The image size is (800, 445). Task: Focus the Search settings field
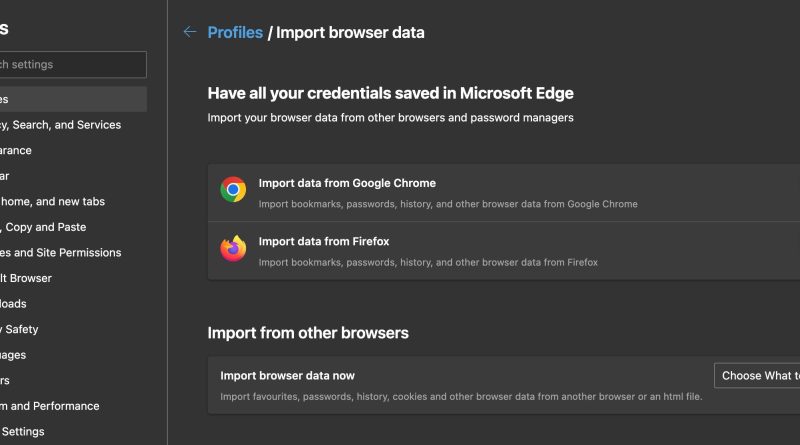click(x=73, y=64)
